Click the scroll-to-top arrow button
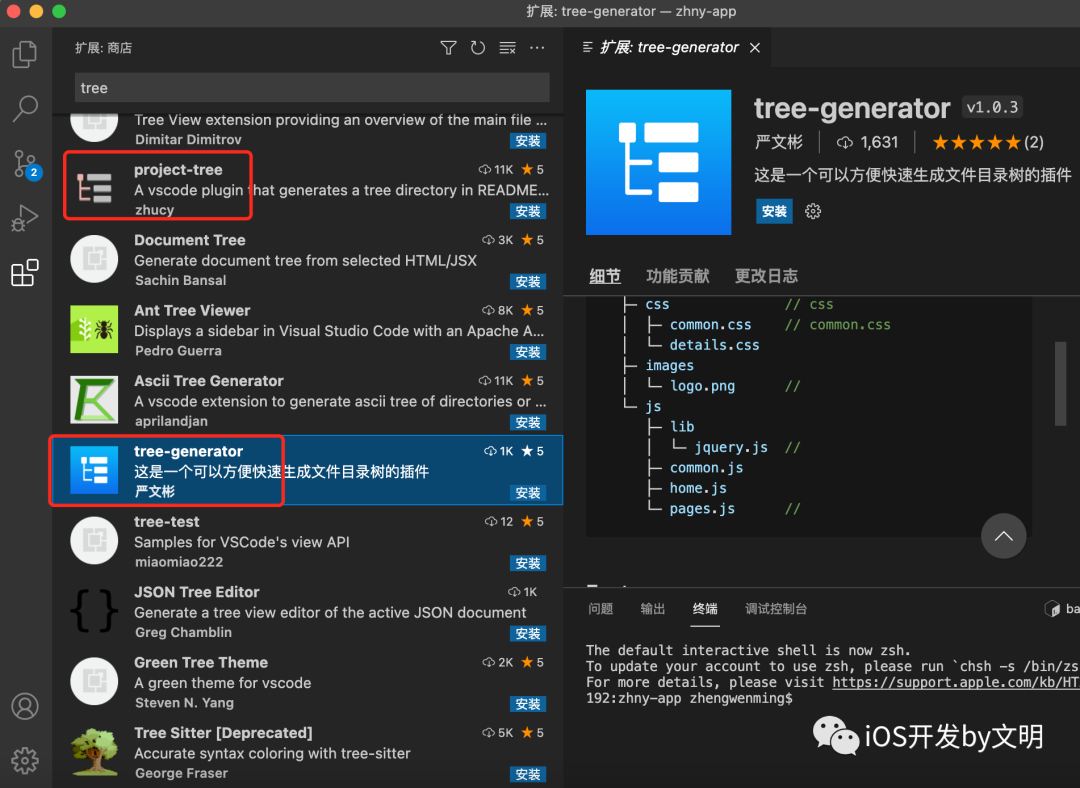 pos(1004,536)
